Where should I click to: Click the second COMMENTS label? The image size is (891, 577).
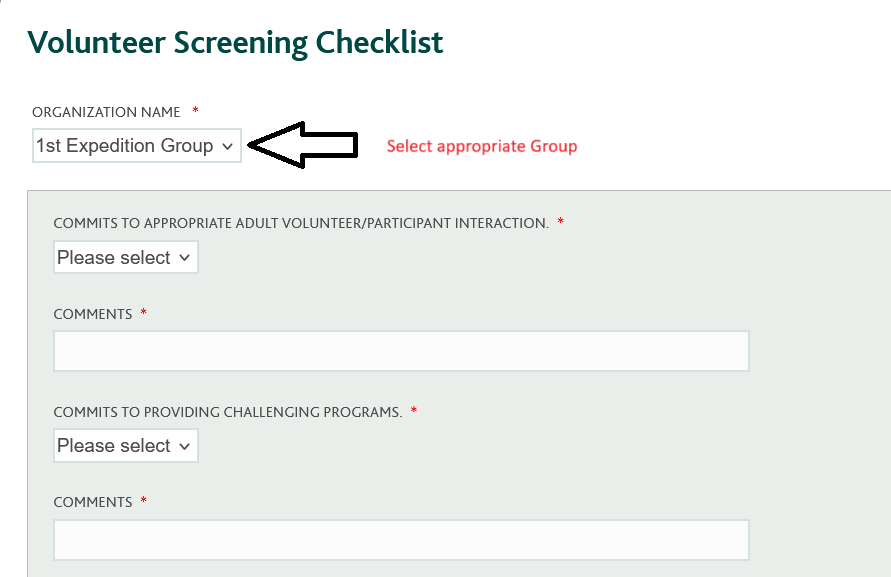tap(93, 502)
